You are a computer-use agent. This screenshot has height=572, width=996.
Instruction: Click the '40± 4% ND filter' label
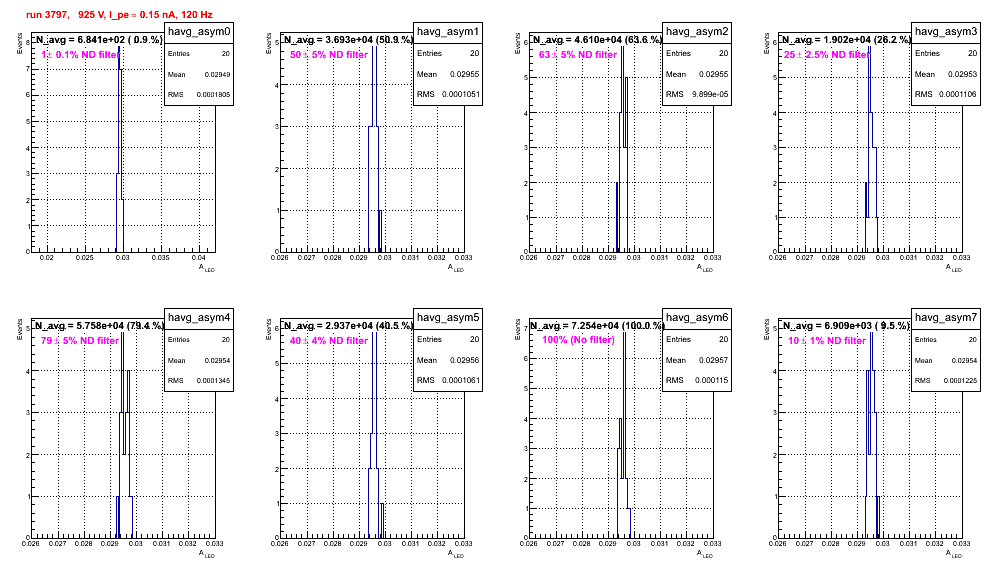tap(329, 341)
